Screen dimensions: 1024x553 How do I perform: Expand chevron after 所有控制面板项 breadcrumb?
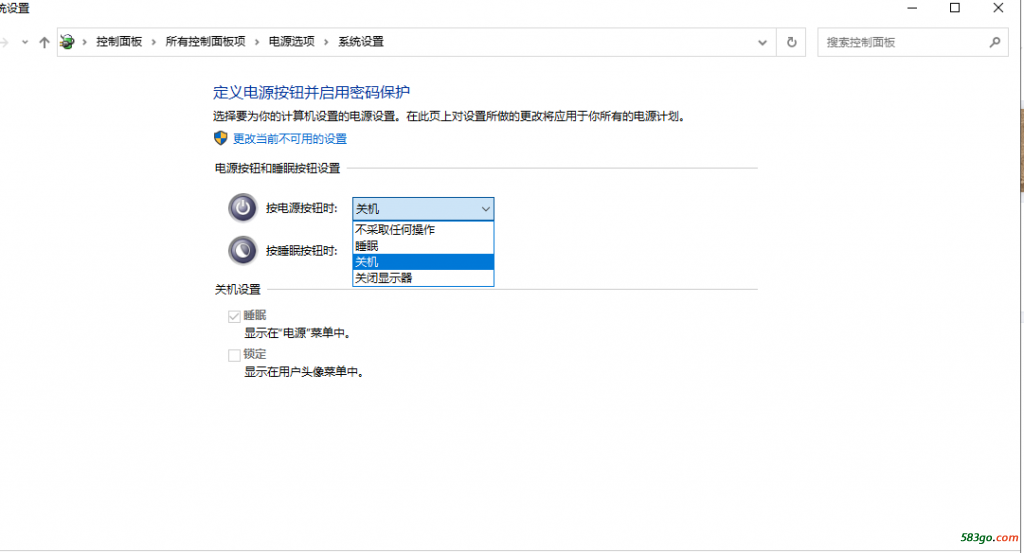[257, 42]
